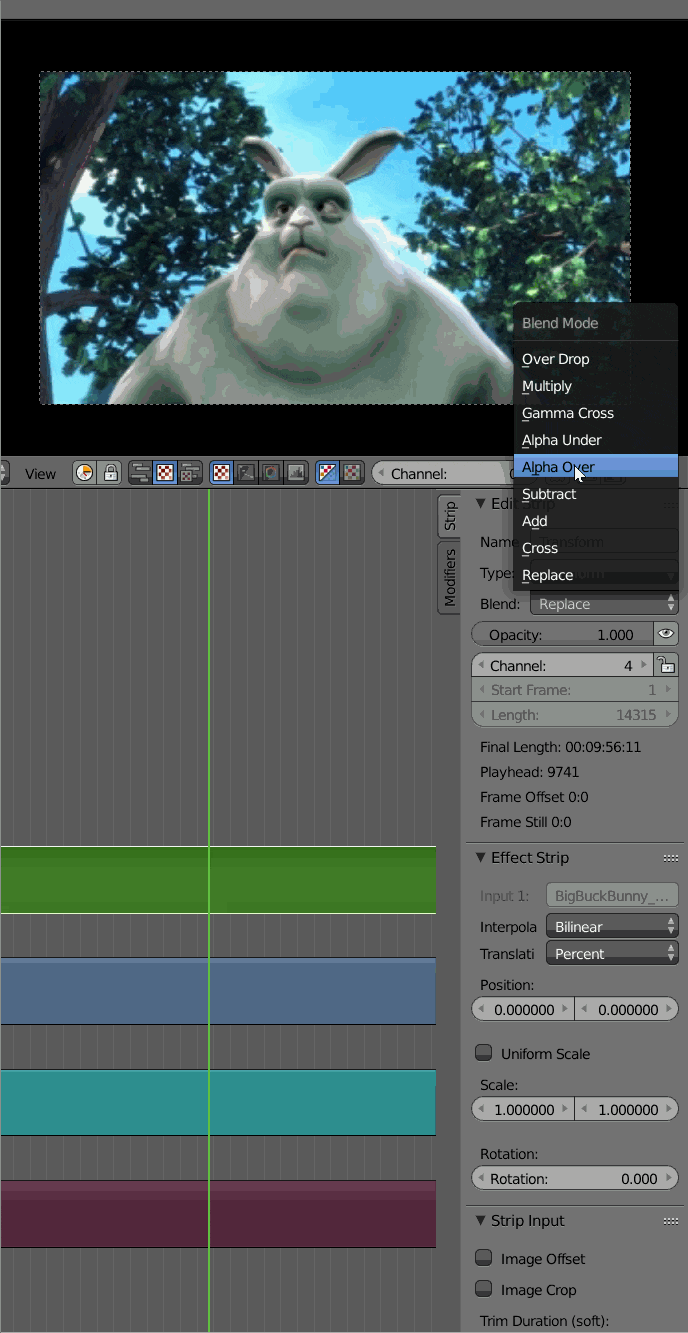Image resolution: width=688 pixels, height=1333 pixels.
Task: Choose Replace in the Blend Mode menu
Action: 596,575
